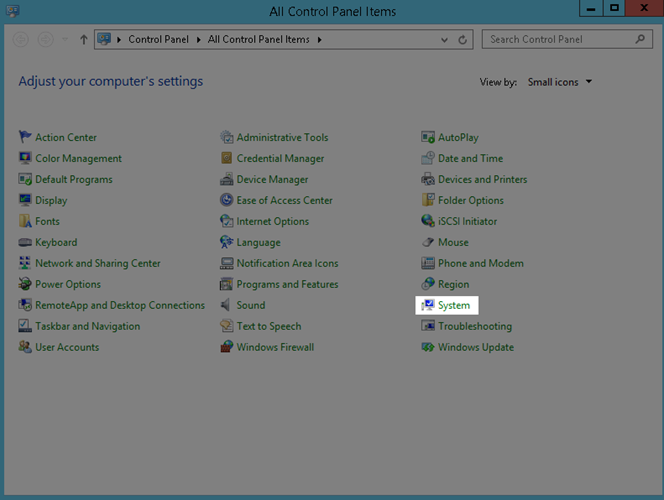The image size is (664, 500).
Task: Click the All Control Panel Items breadcrumb
Action: pyautogui.click(x=258, y=39)
